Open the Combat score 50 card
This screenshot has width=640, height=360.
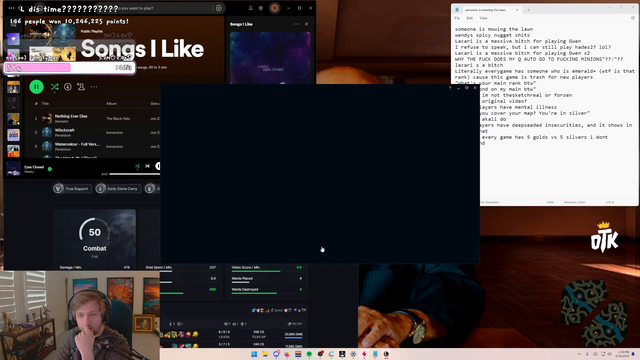95,239
